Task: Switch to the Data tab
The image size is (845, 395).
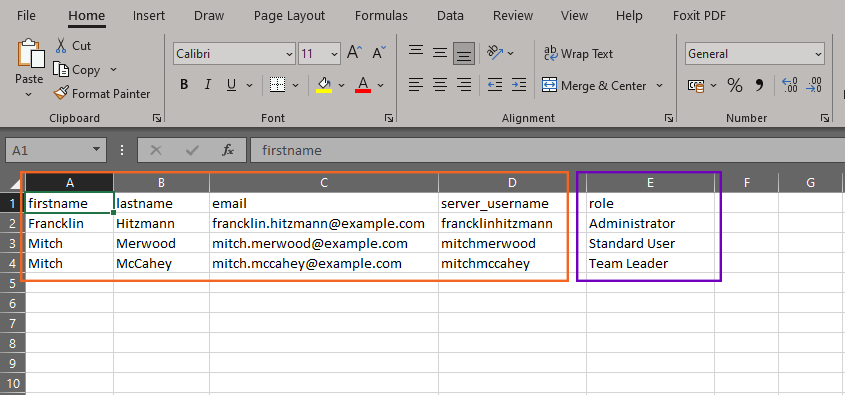Action: [x=450, y=16]
